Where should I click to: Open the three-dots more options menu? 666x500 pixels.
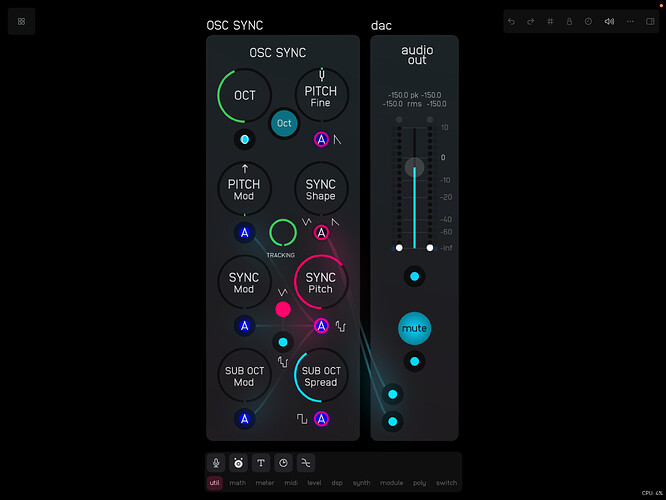[630, 21]
